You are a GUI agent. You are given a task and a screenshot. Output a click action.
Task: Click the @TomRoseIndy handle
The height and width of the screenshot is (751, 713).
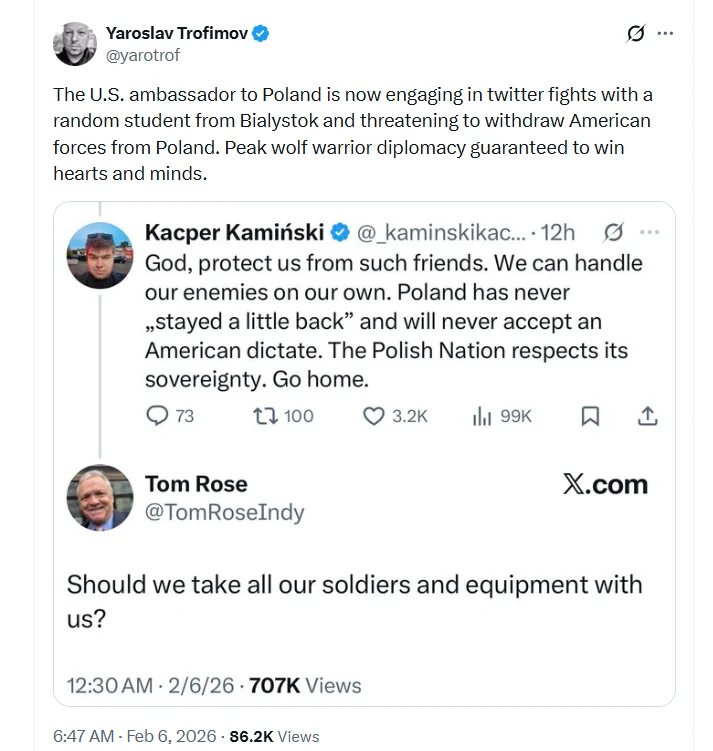(x=224, y=513)
